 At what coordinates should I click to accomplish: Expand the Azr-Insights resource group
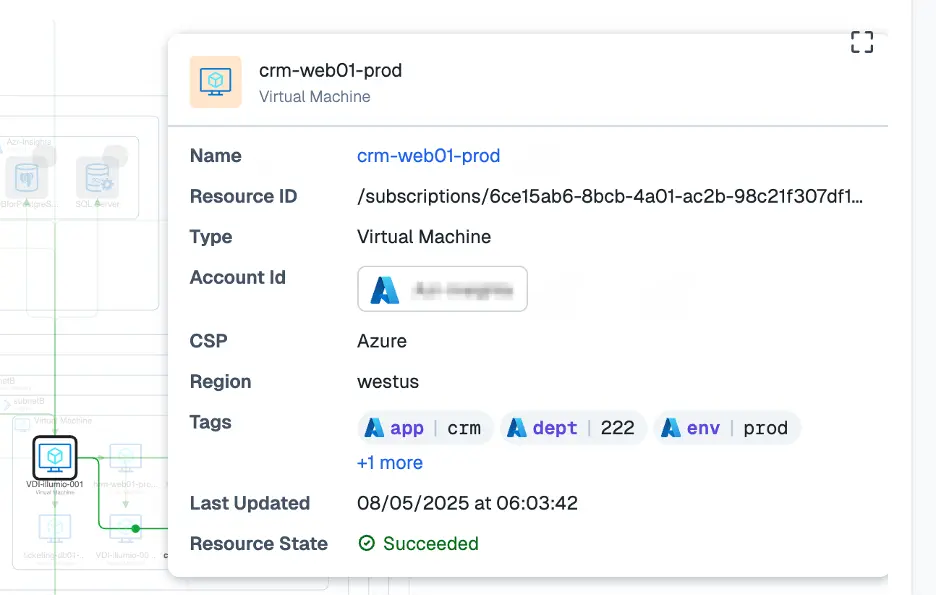28,142
